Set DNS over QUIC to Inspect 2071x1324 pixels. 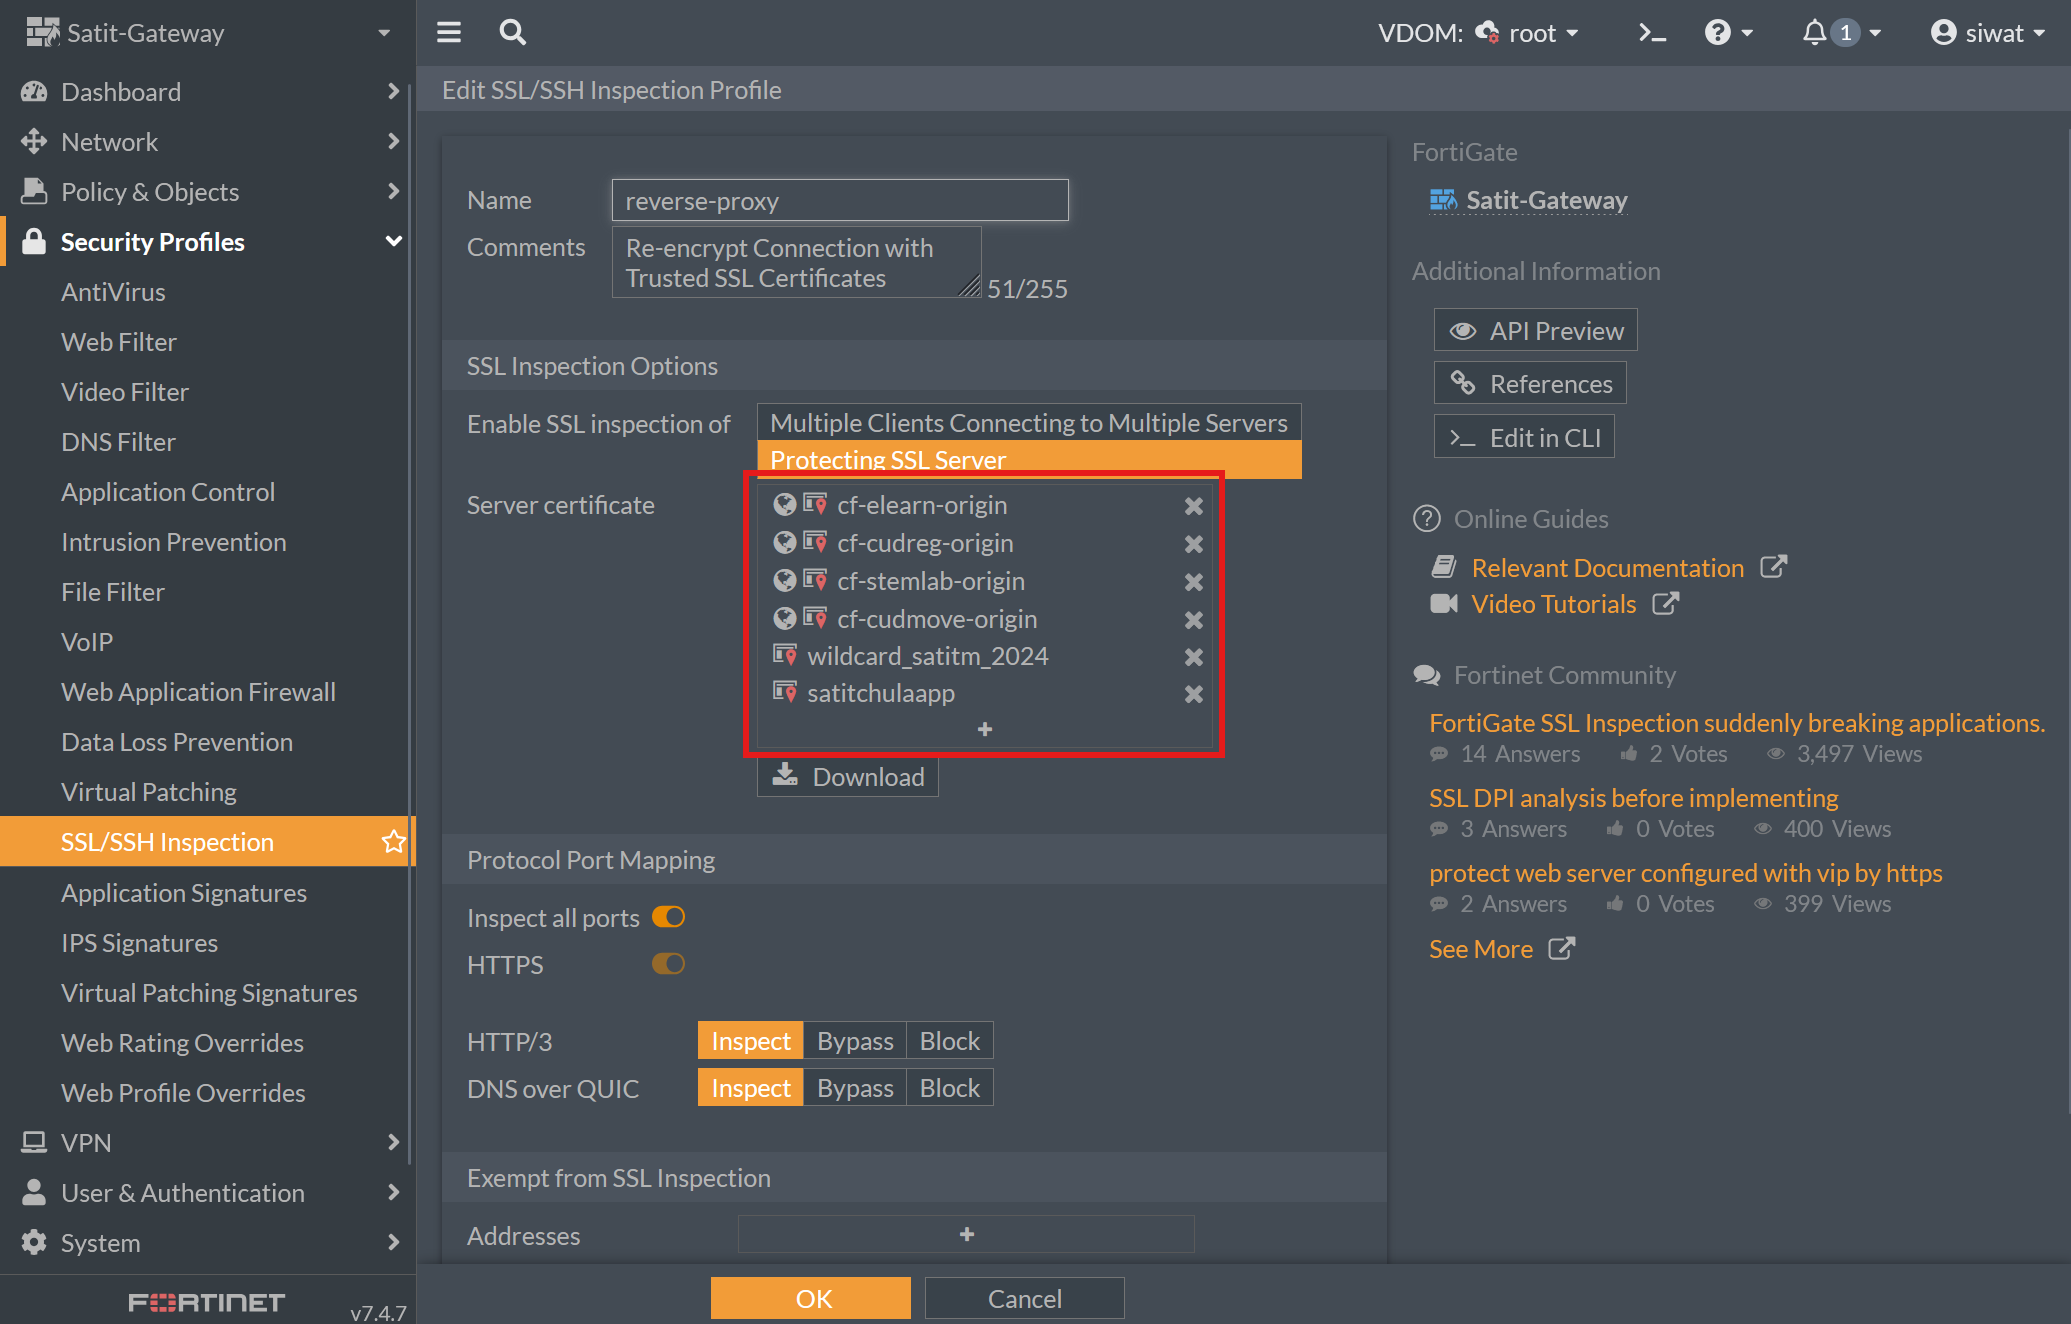[750, 1088]
